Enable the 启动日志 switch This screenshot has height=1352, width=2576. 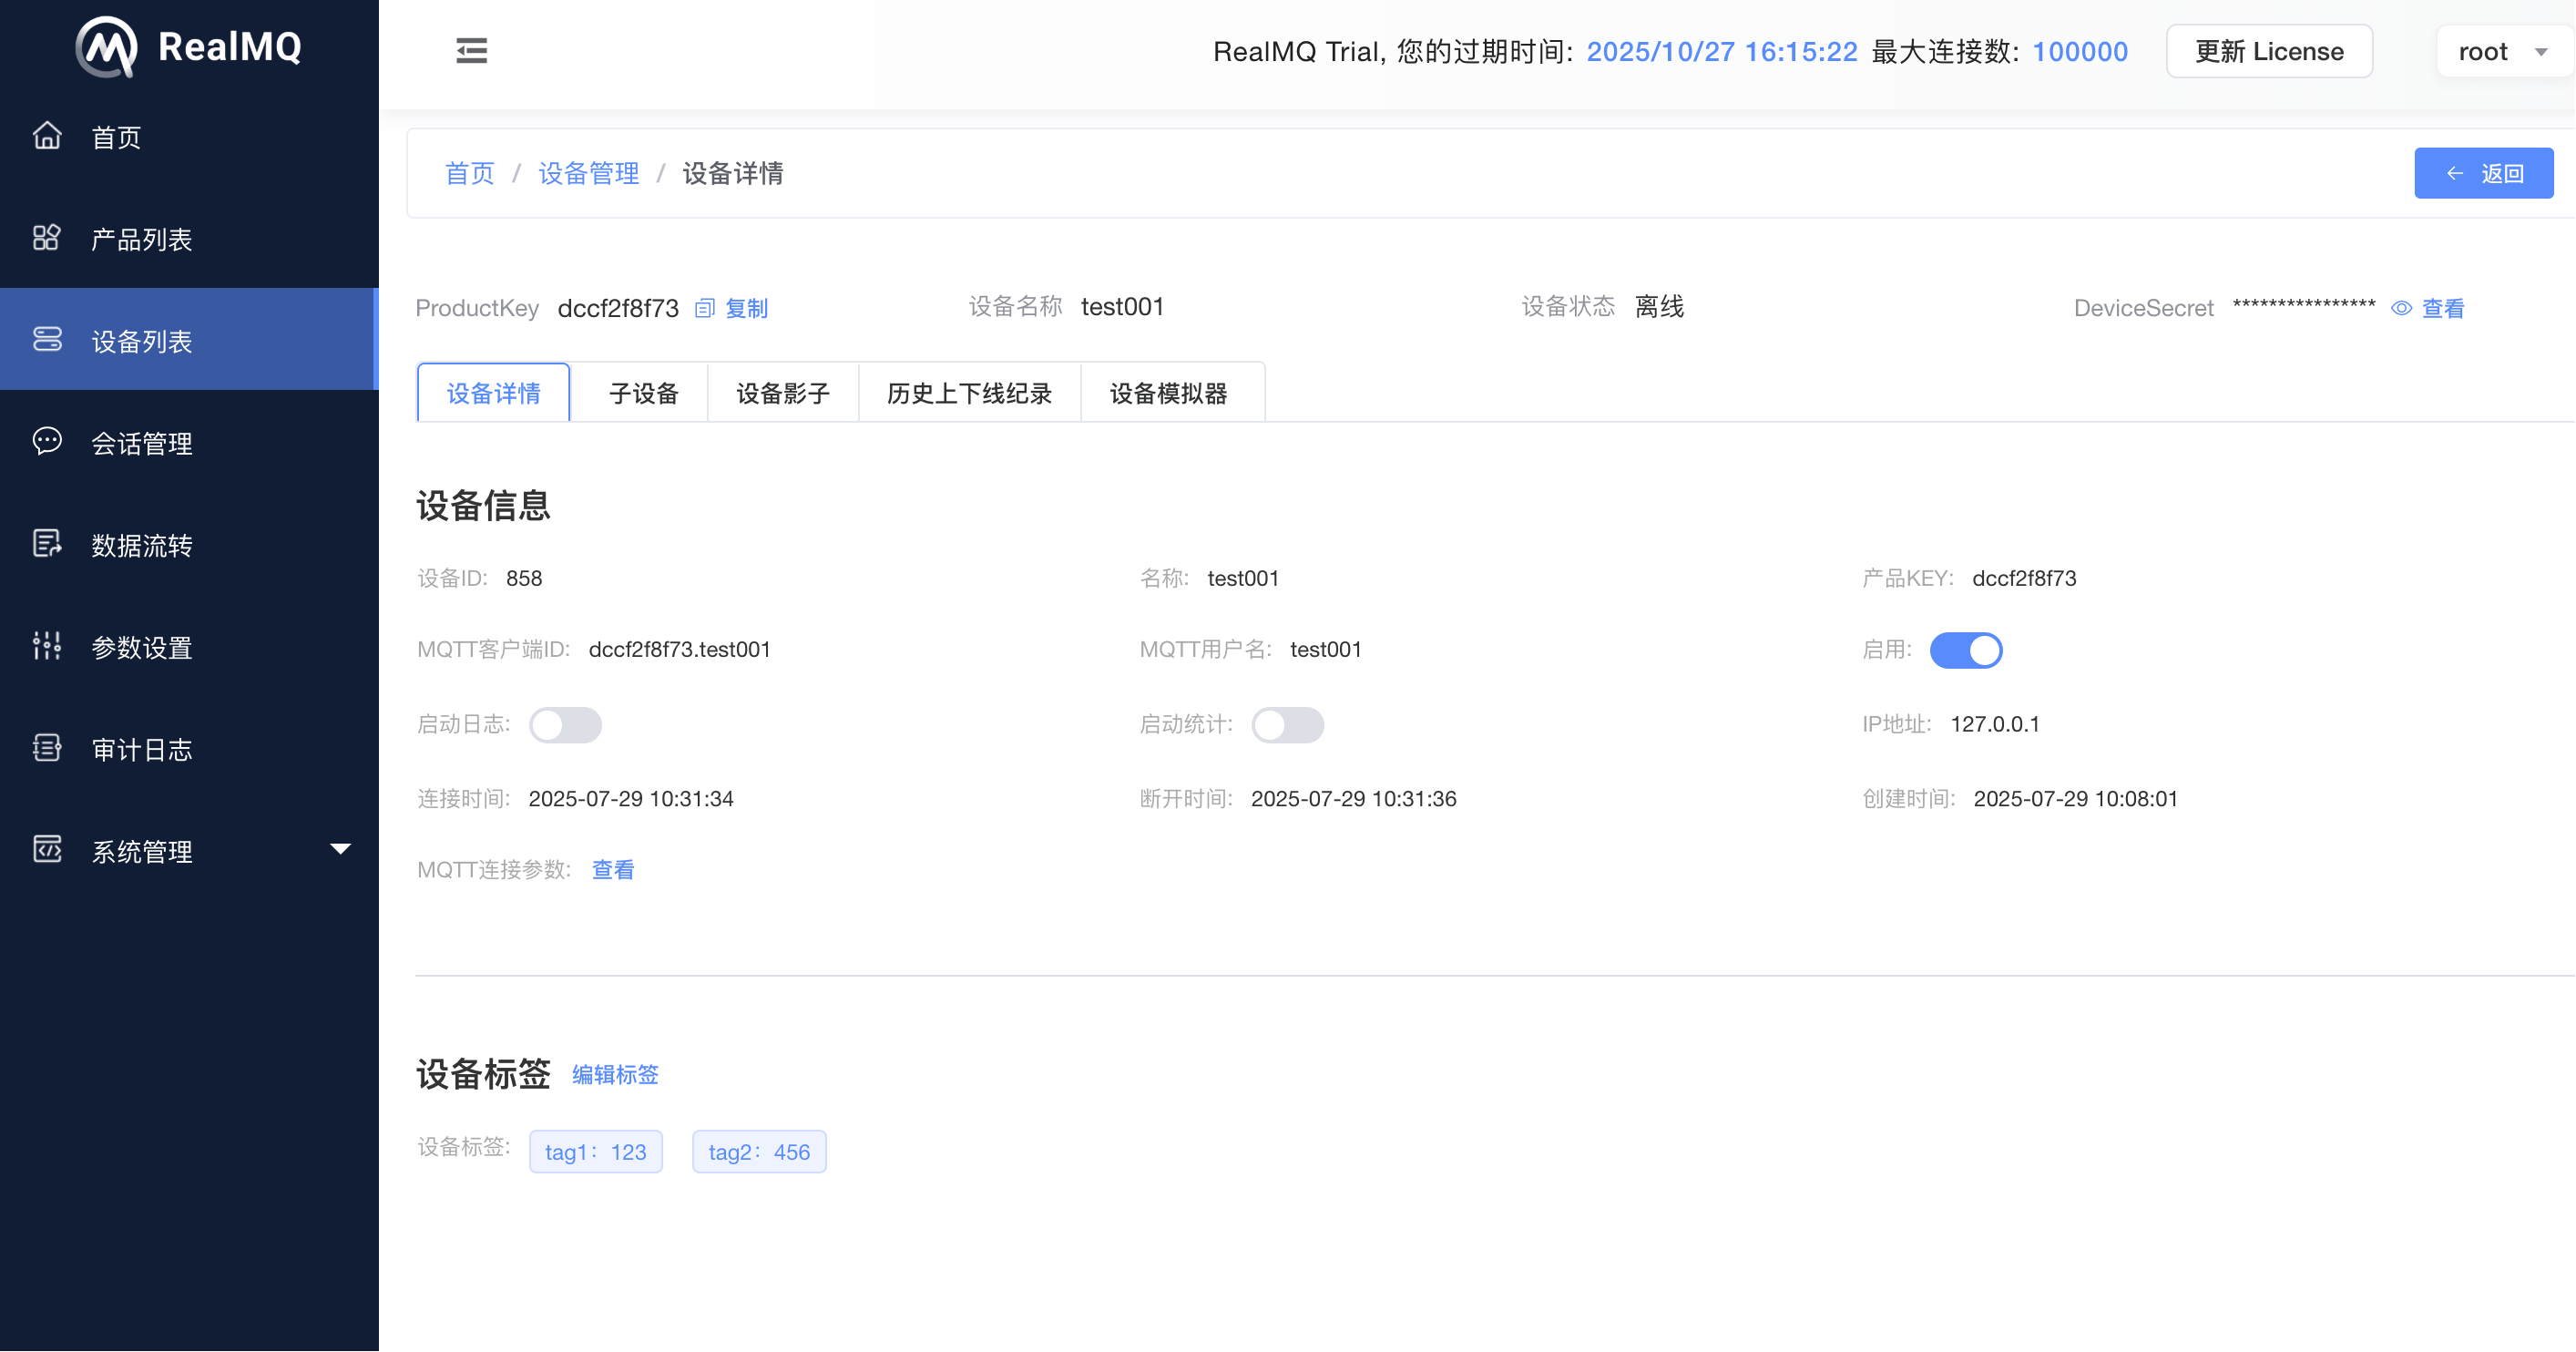click(x=565, y=725)
